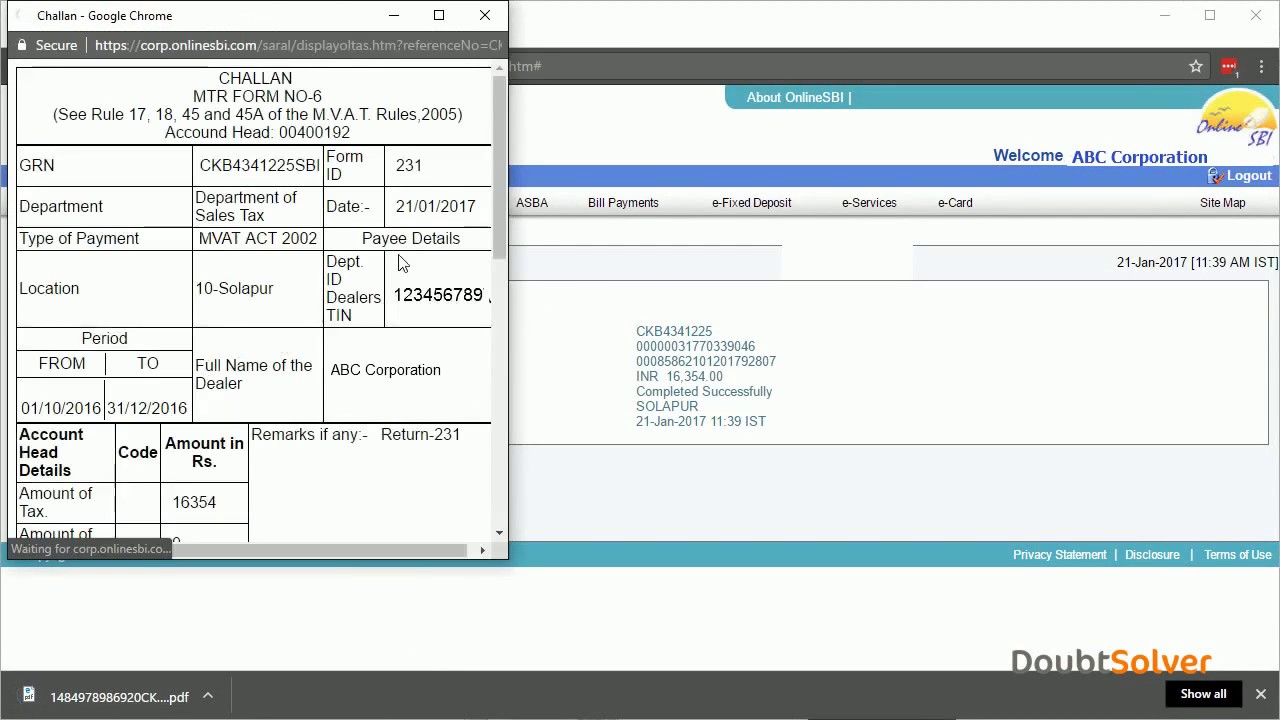The image size is (1280, 720).
Task: Click the Secure padlock icon in the Challan window
Action: point(22,45)
